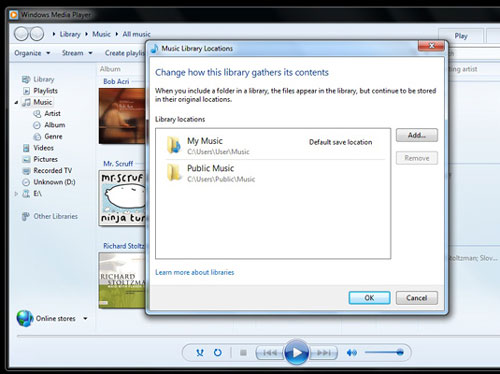This screenshot has width=500, height=374.
Task: Skip to the previous track
Action: click(x=269, y=353)
